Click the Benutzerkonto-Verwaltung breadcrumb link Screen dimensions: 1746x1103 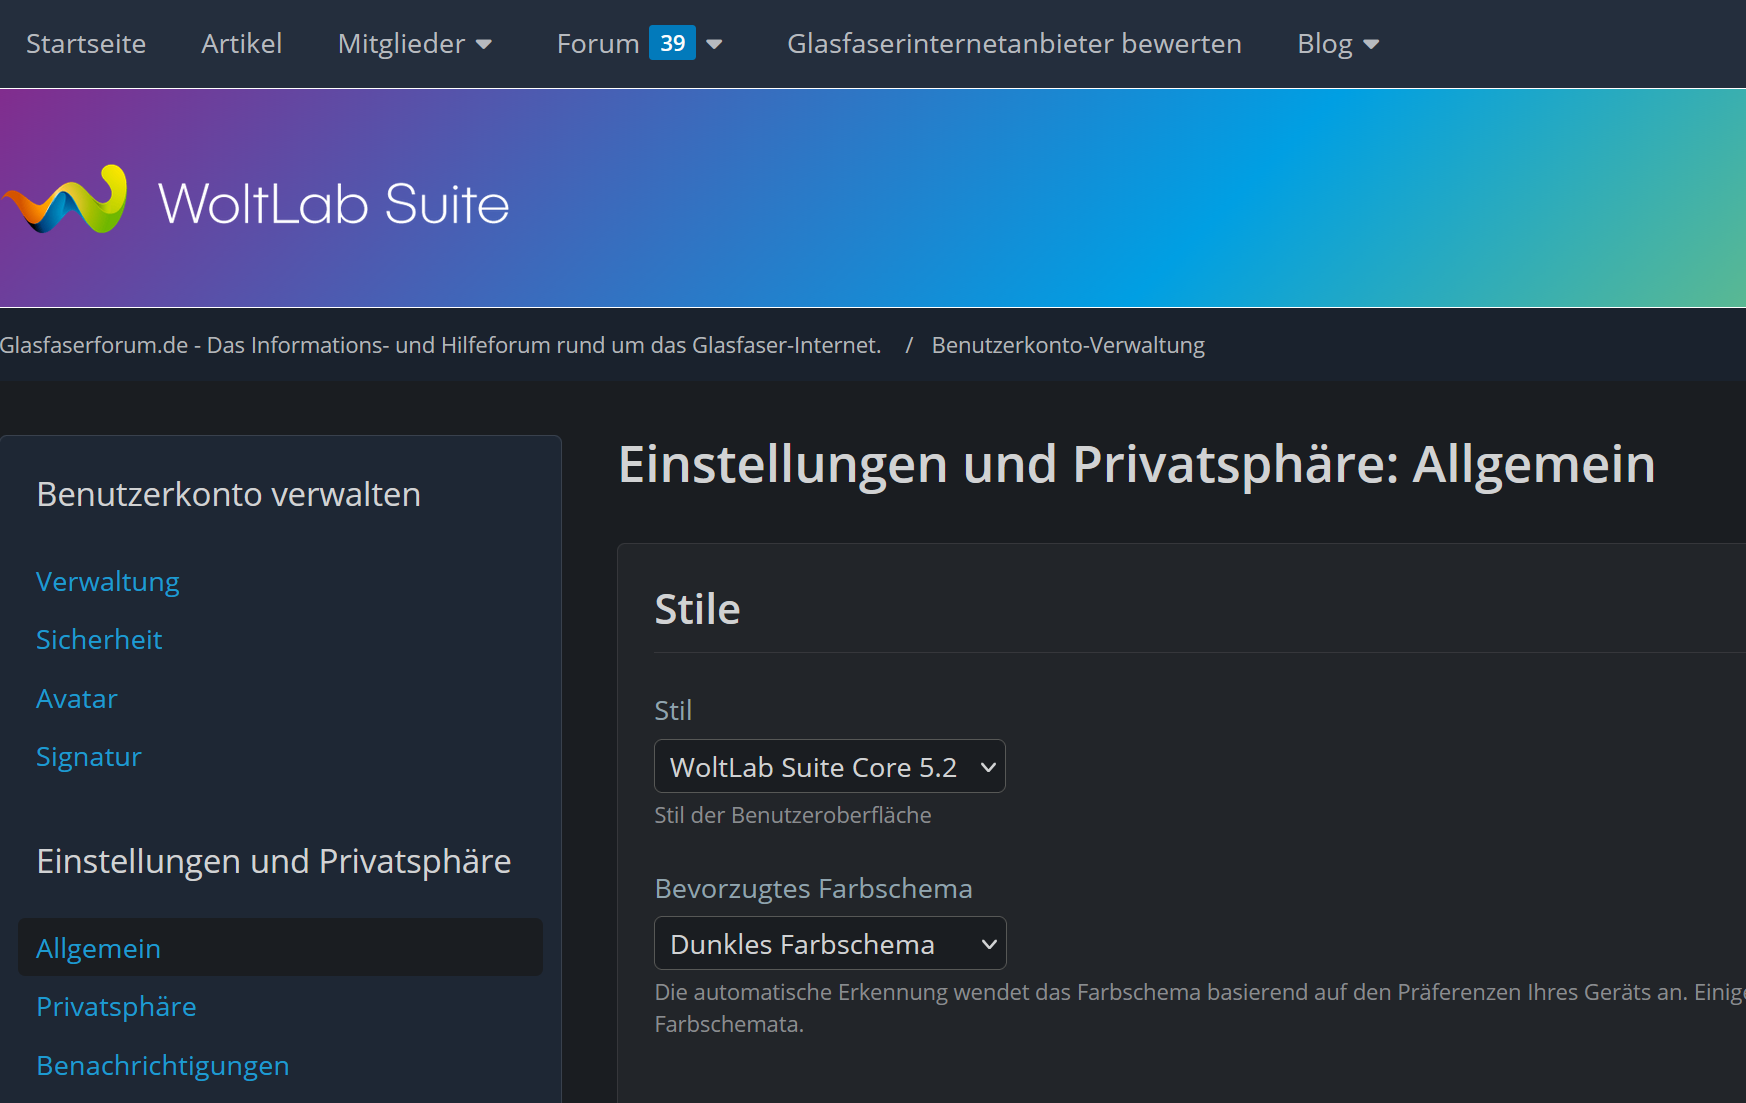(1068, 345)
